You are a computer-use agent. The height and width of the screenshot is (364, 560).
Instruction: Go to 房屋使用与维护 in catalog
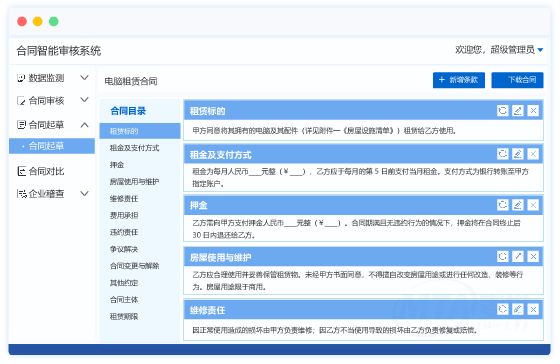134,181
